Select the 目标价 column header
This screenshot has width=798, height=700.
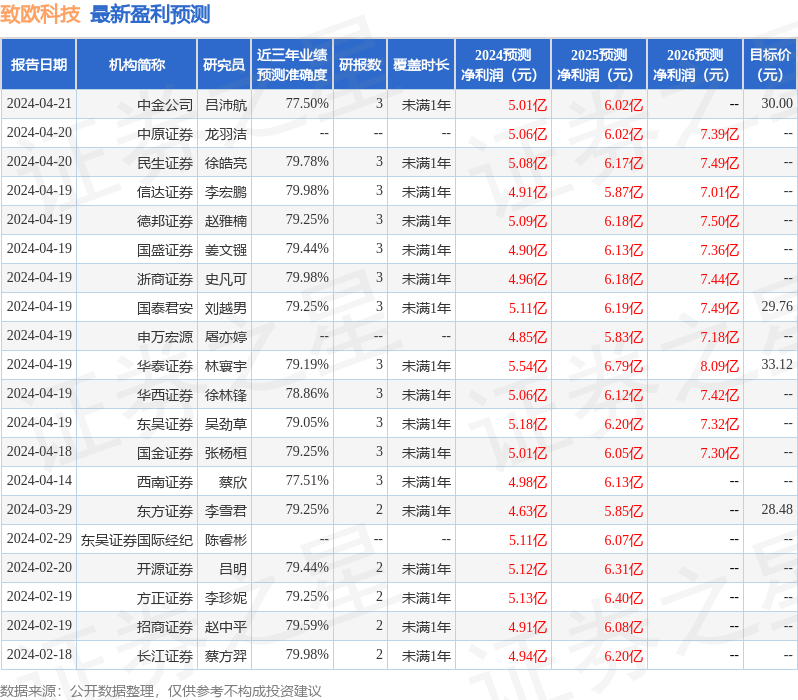point(770,65)
